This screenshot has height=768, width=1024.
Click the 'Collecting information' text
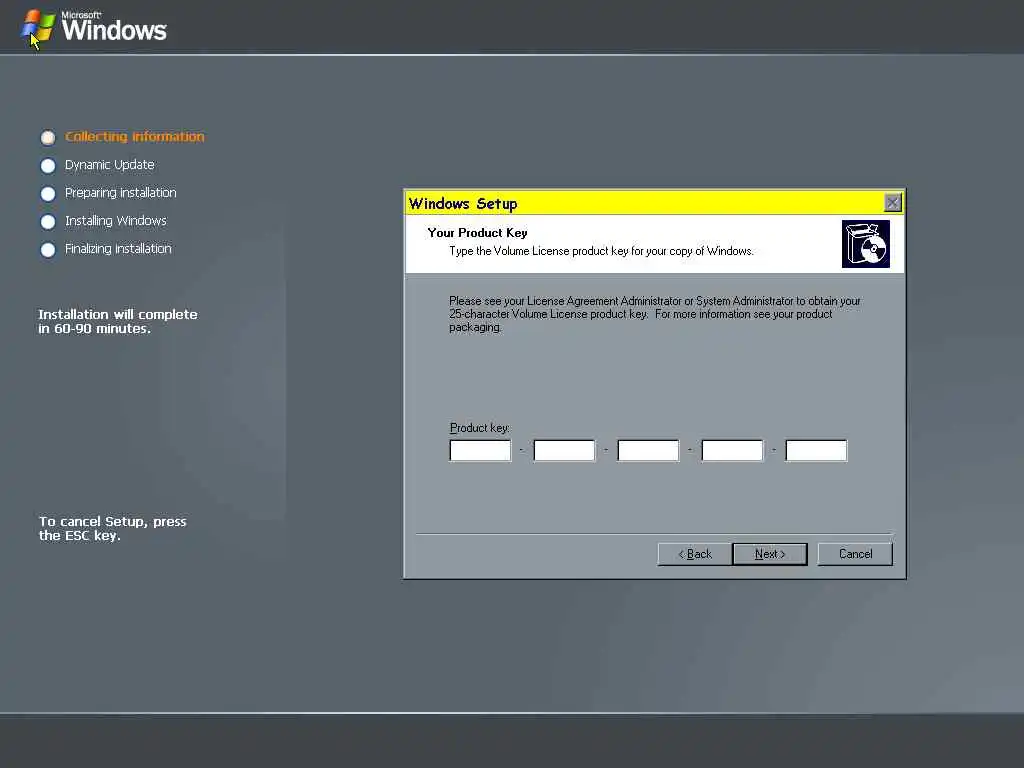(135, 136)
